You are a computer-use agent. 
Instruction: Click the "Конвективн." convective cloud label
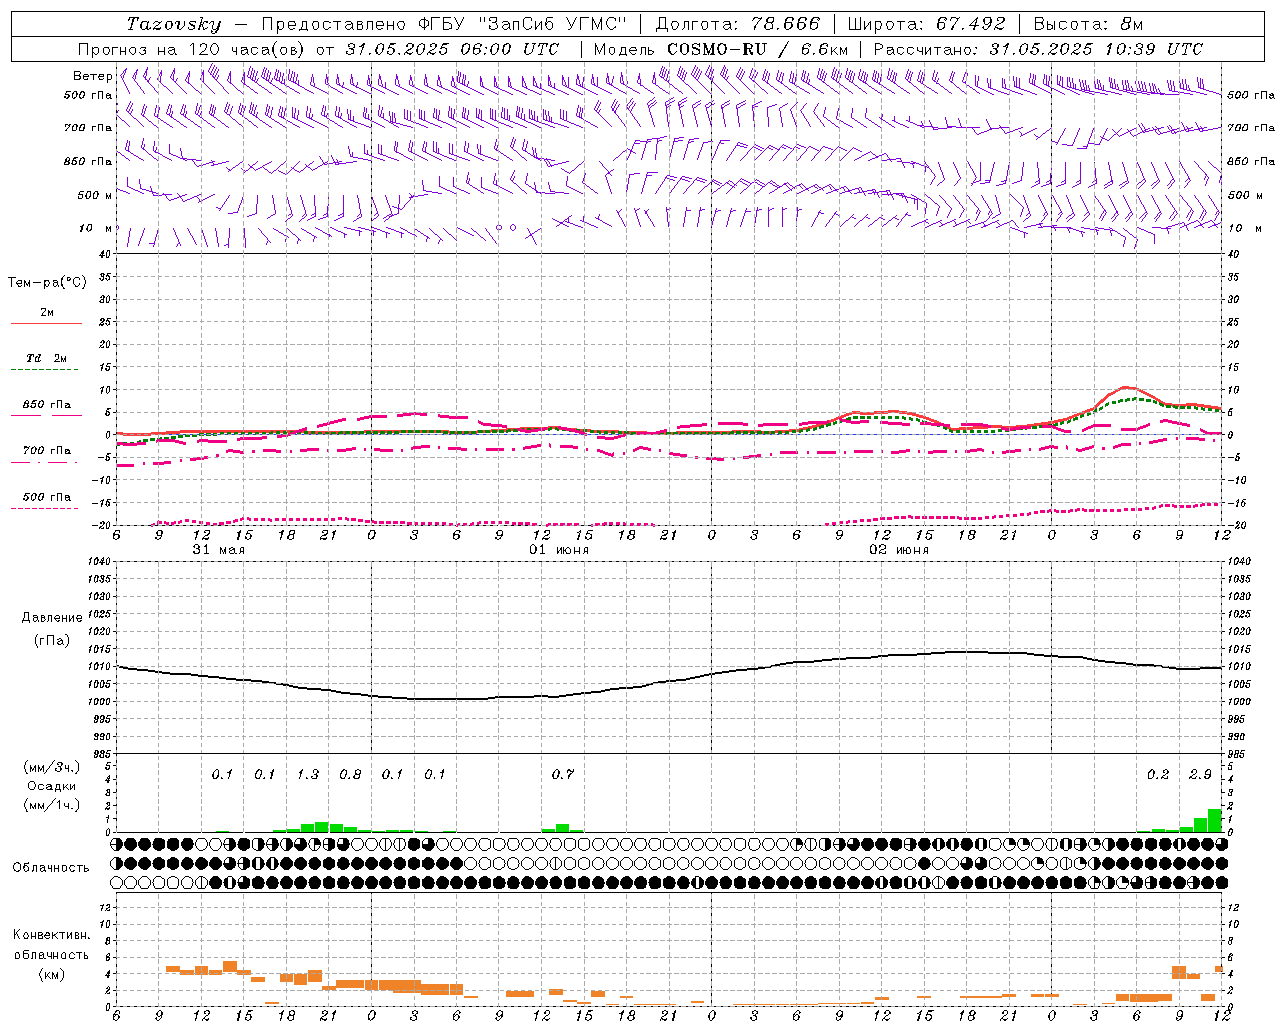[x=51, y=935]
